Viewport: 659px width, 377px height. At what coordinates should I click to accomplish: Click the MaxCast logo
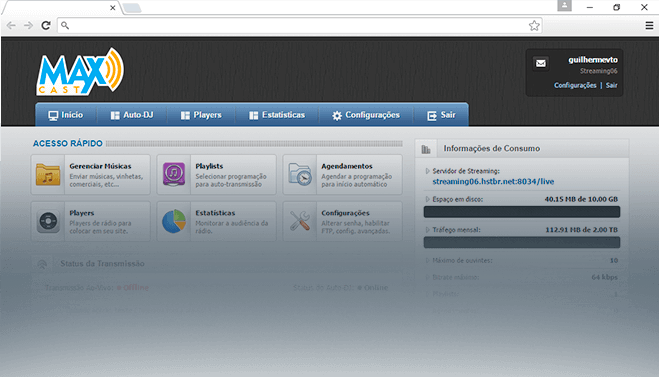coord(80,71)
